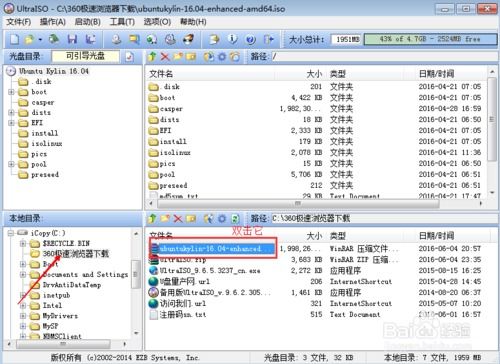
Task: Collapse the iCopy (C:) drive node
Action: (x=11, y=233)
